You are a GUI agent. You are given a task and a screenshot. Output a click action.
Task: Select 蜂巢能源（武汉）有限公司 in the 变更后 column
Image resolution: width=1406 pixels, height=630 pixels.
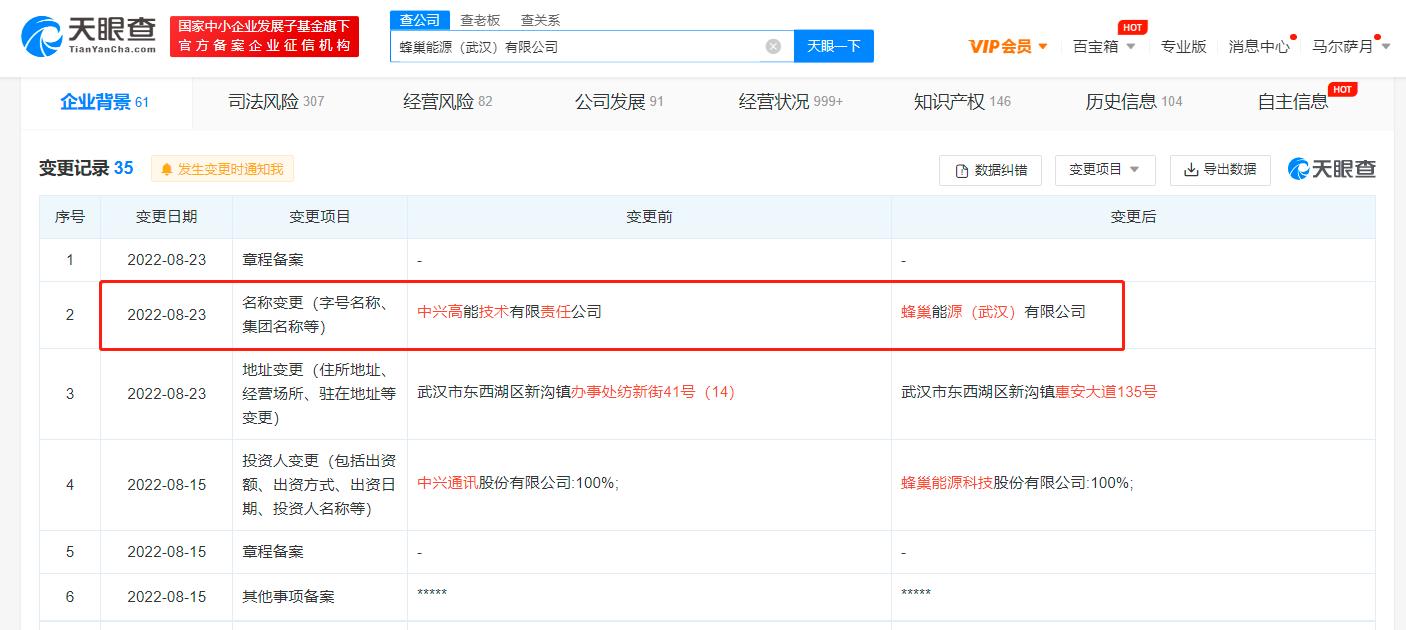[993, 312]
